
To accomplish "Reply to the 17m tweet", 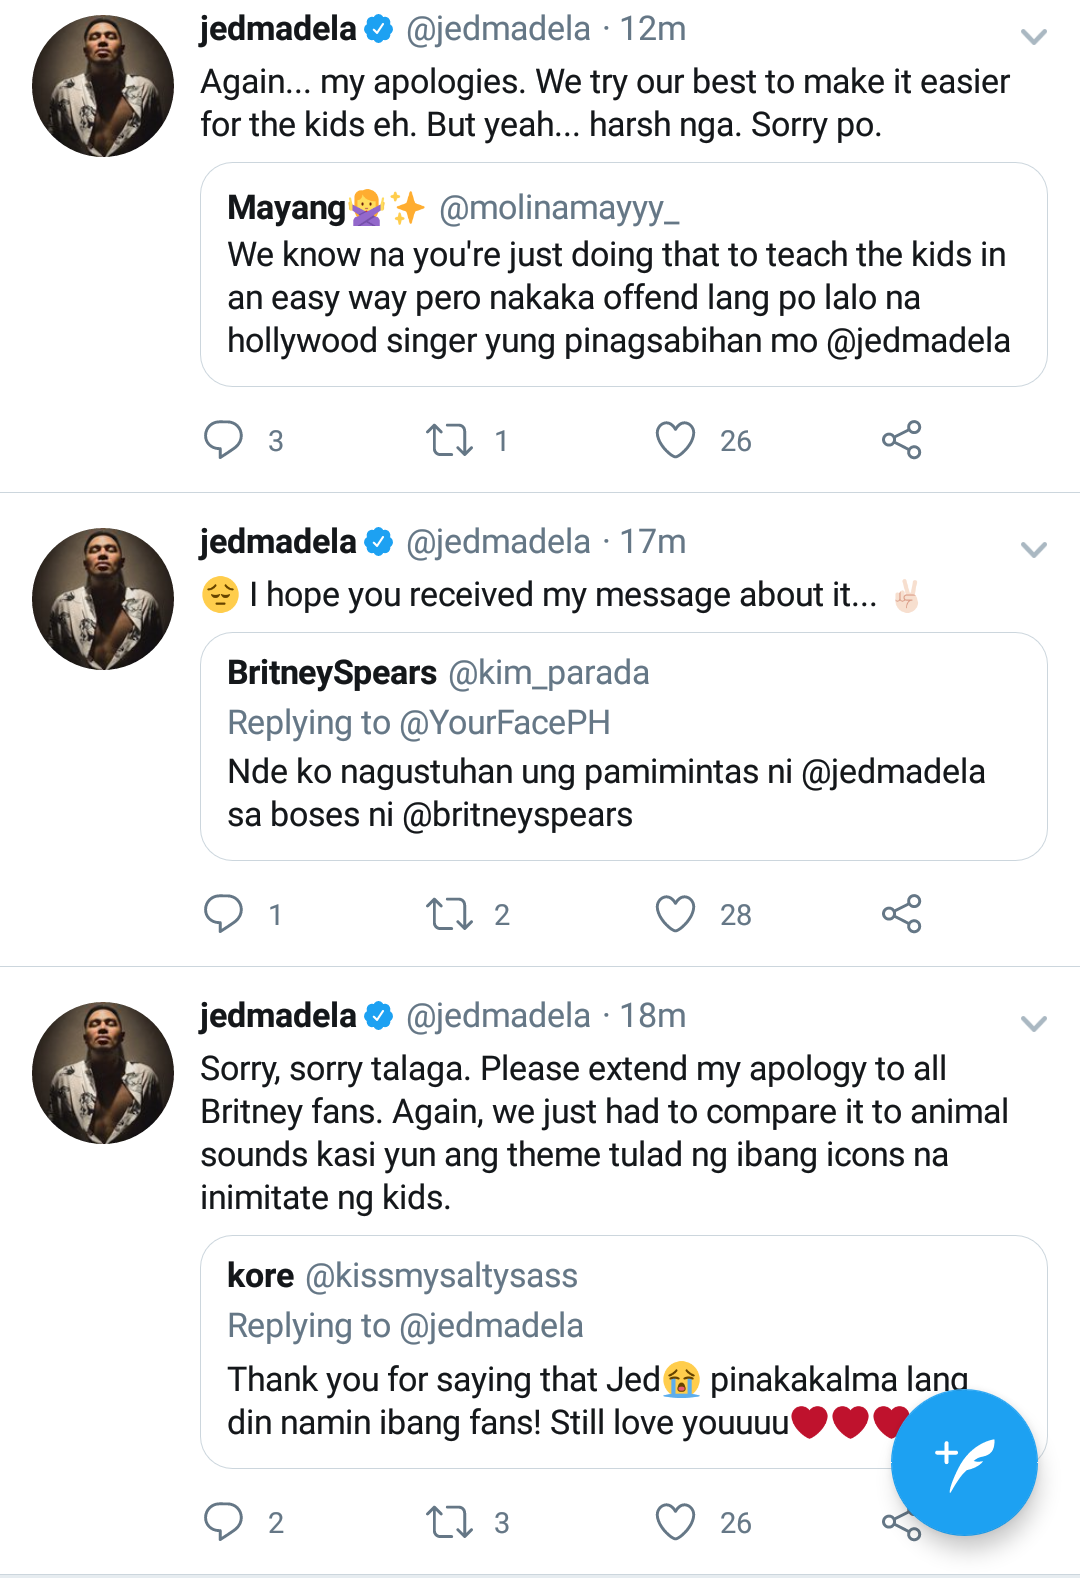I will coord(223,914).
